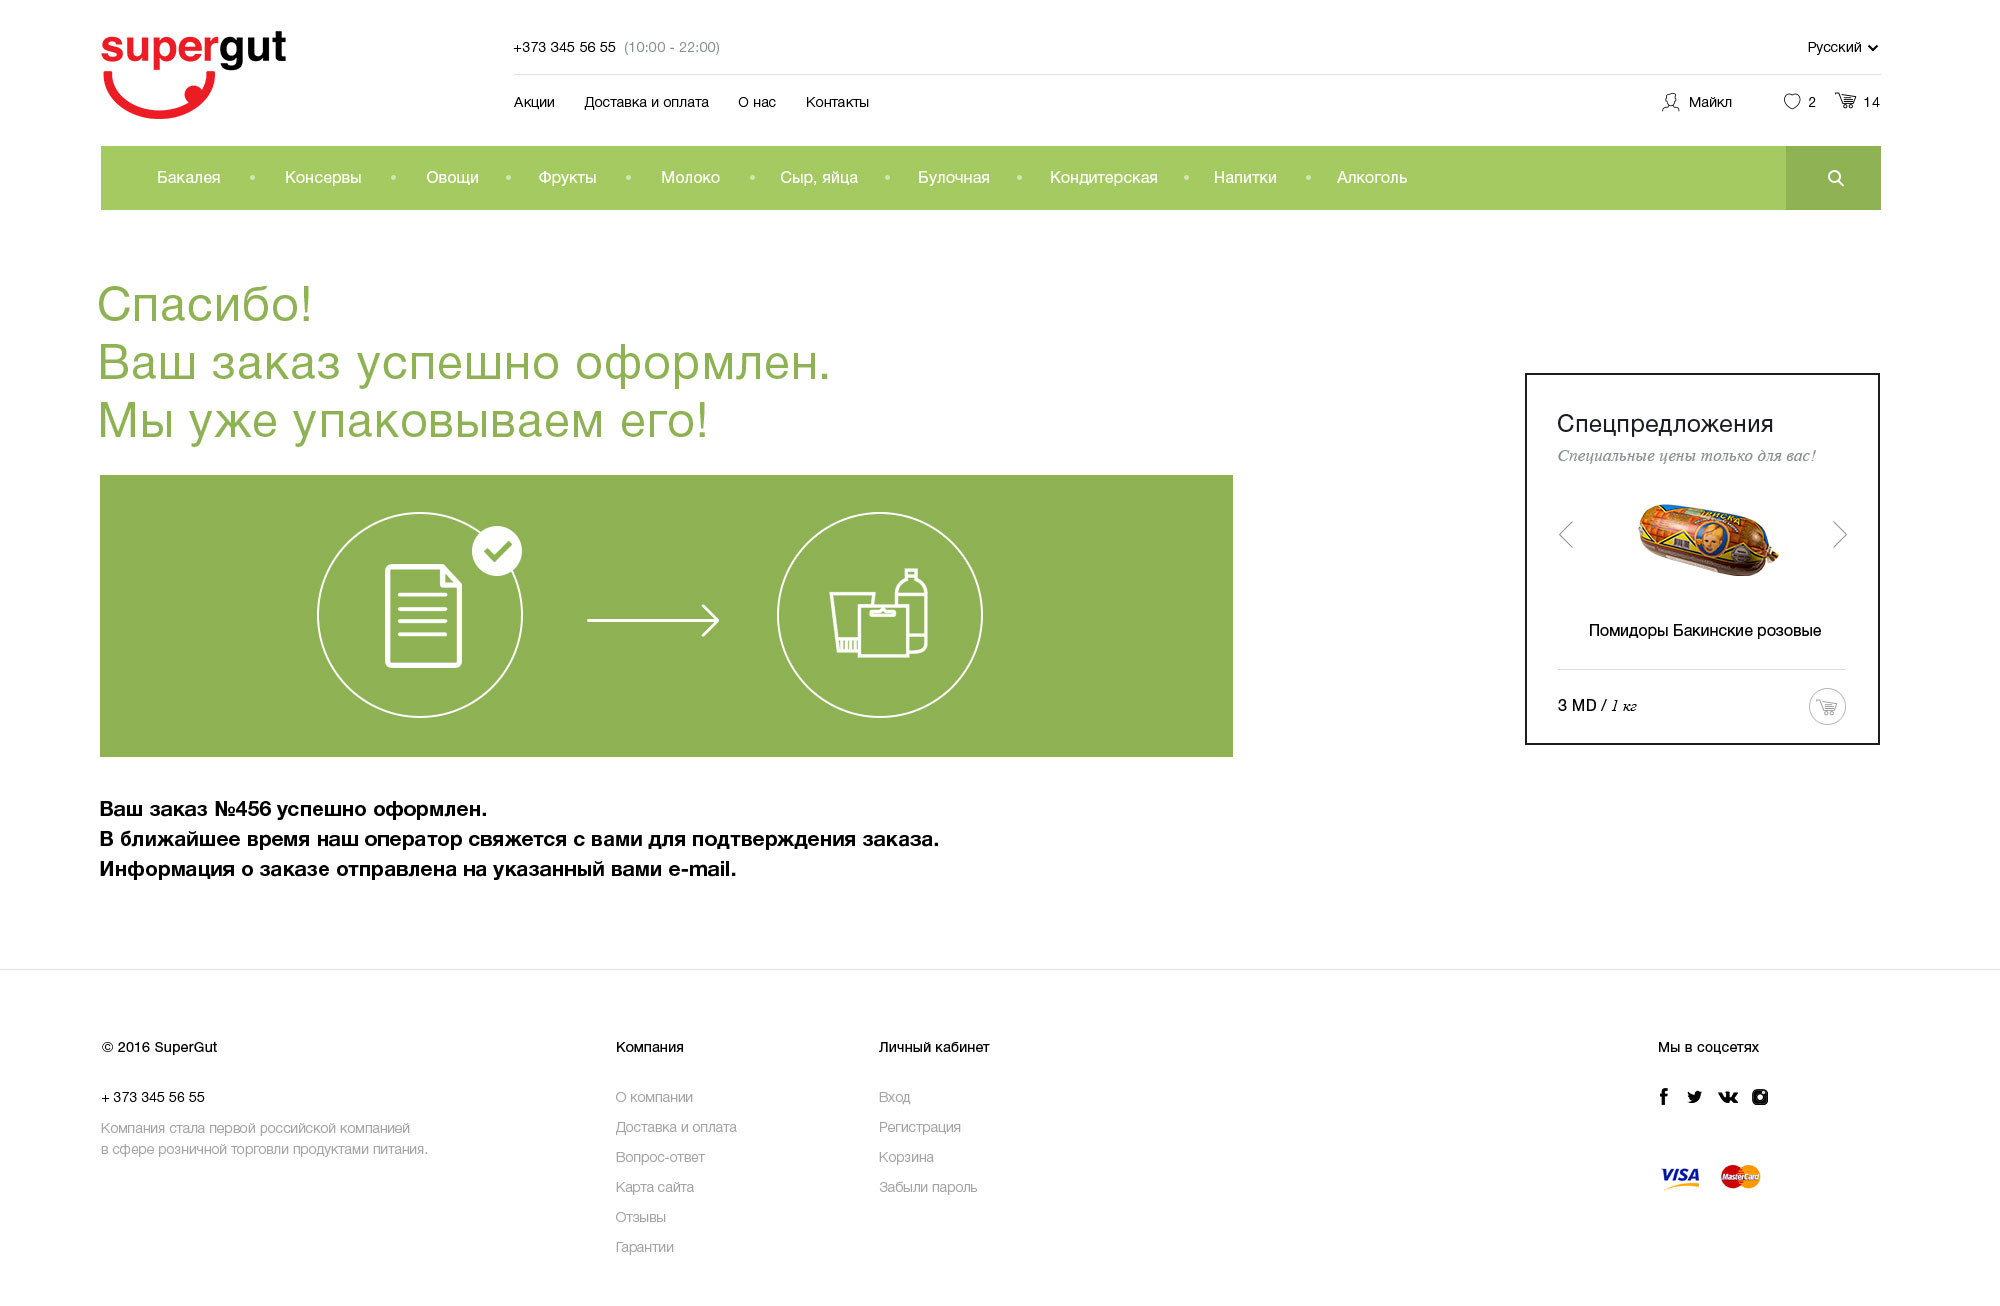Click the header phone number +373 345 56 55

point(564,47)
